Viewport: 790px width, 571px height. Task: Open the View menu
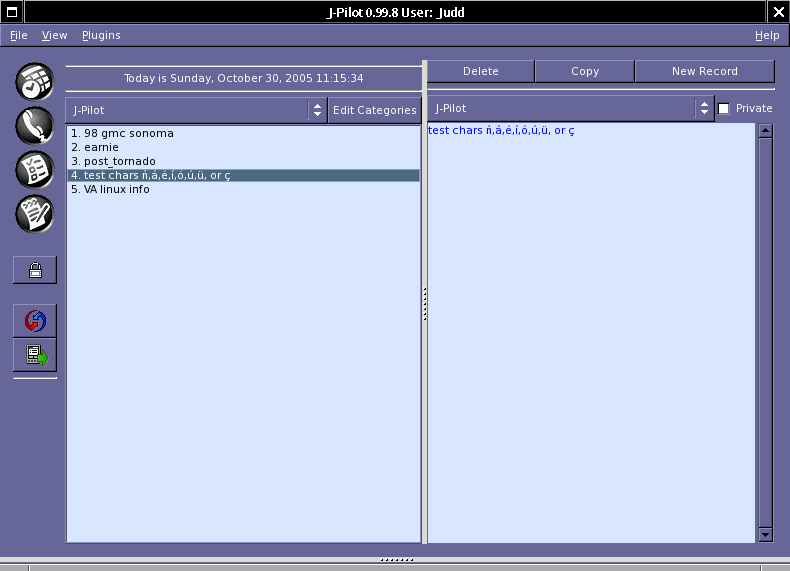click(54, 35)
